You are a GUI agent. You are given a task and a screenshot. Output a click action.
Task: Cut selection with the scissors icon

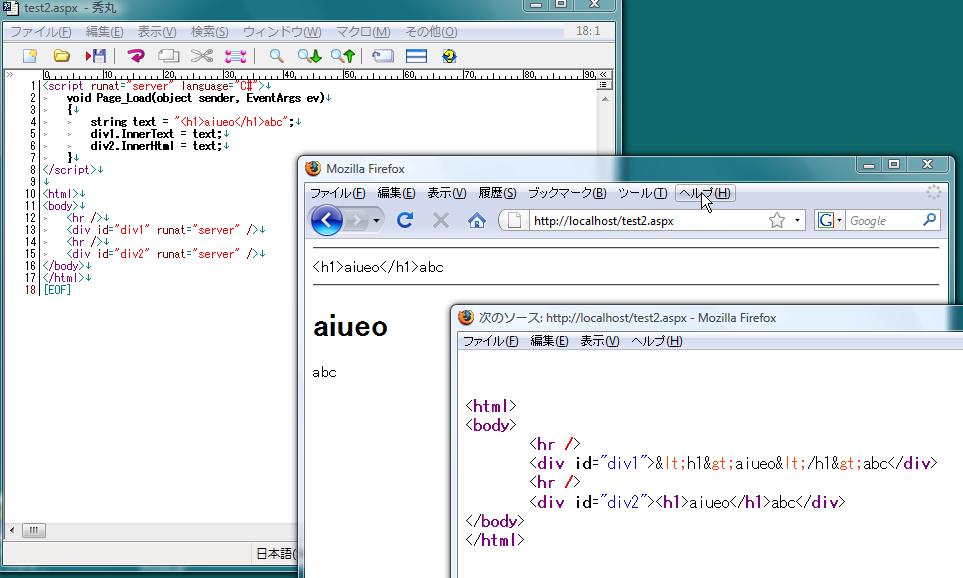point(201,57)
